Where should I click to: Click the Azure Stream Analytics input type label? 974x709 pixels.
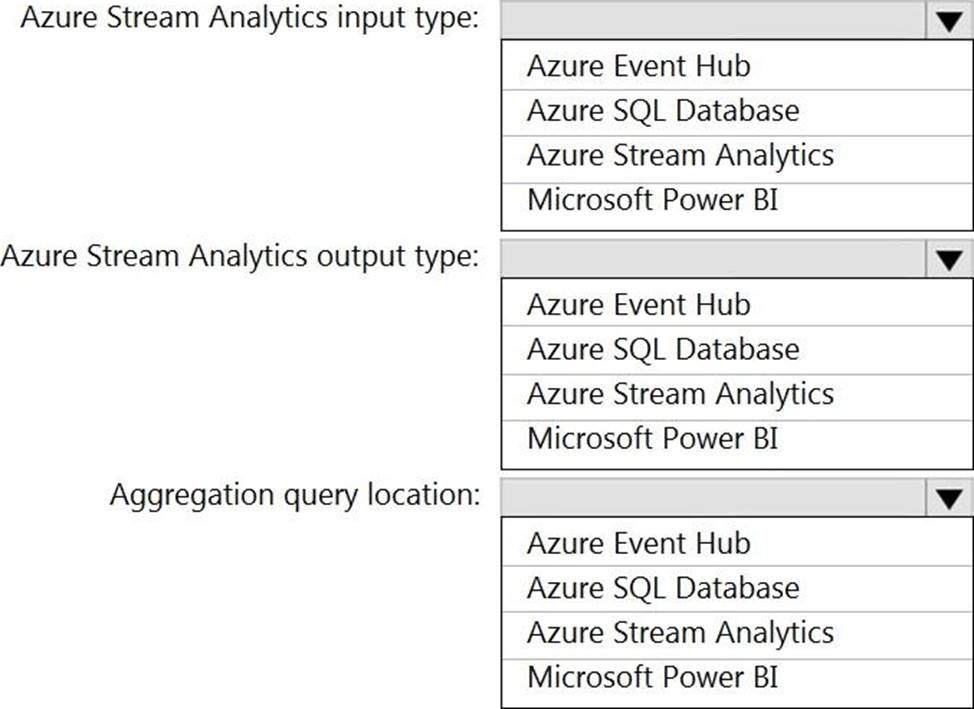pyautogui.click(x=249, y=20)
